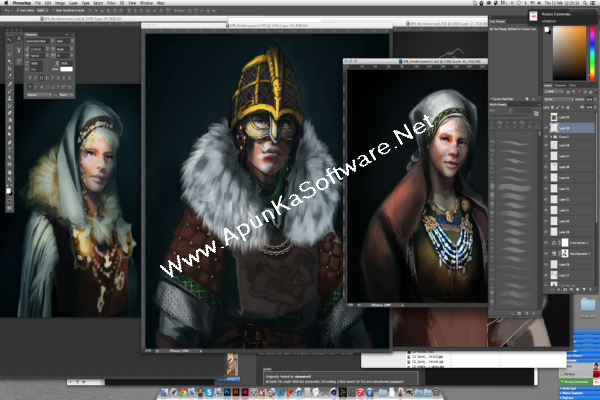Click the All Caps button in the Character panel

[x=41, y=78]
